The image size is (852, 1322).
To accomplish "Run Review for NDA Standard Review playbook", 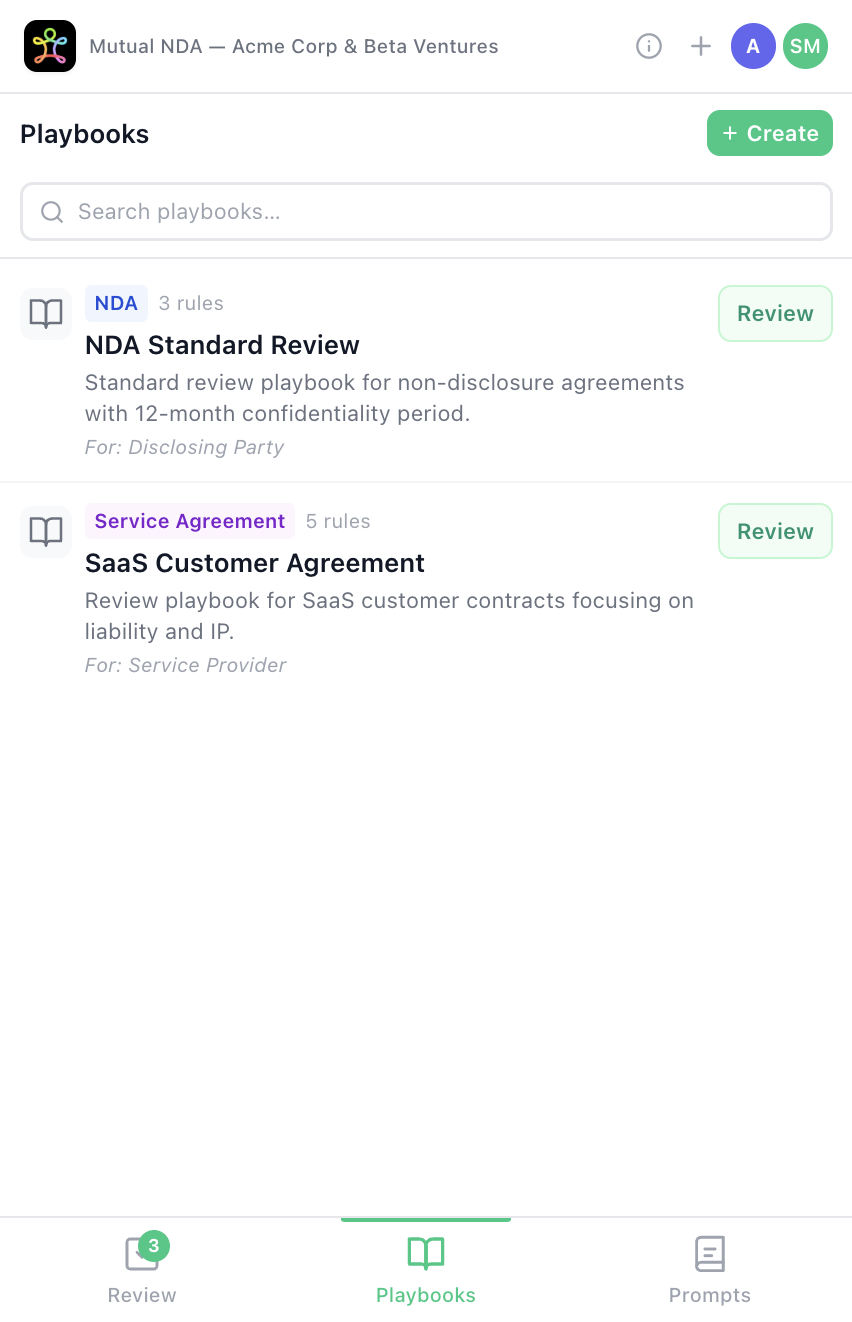I will tap(775, 314).
